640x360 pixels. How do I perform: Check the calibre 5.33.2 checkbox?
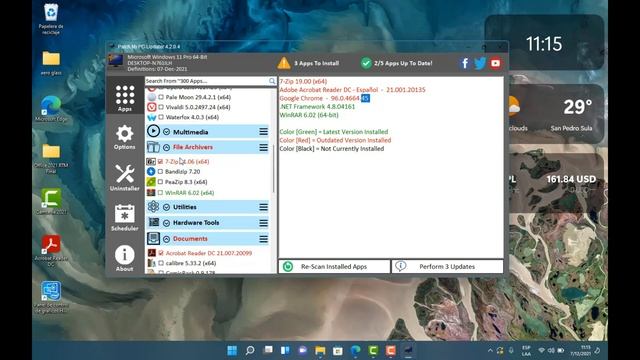click(x=161, y=263)
